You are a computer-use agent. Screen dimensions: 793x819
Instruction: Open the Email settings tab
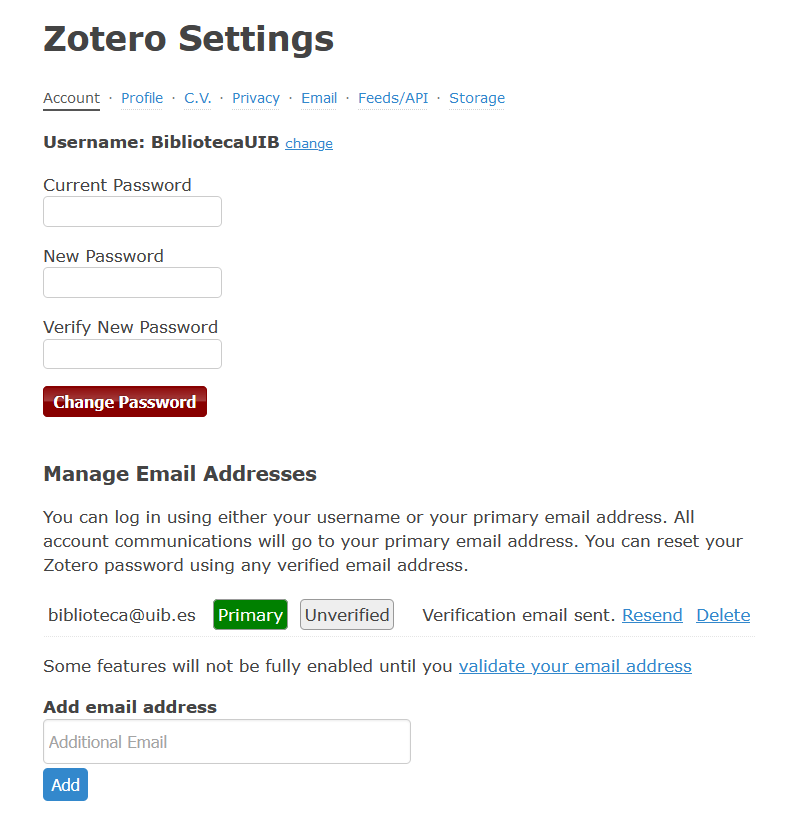[319, 98]
